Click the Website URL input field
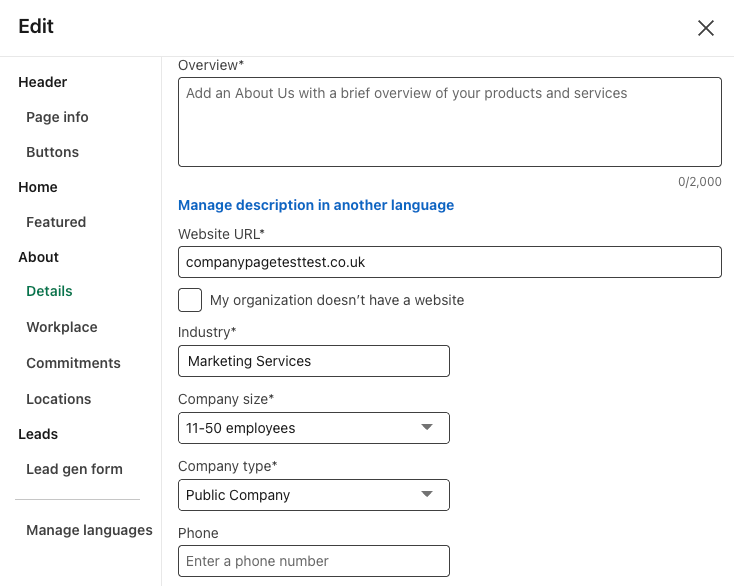This screenshot has width=734, height=586. [449, 262]
